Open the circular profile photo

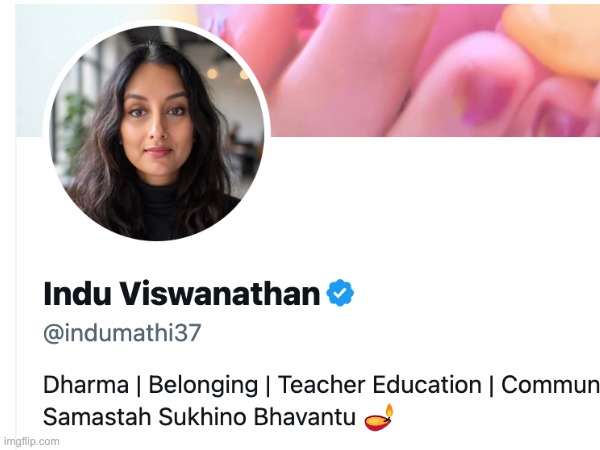[x=157, y=134]
